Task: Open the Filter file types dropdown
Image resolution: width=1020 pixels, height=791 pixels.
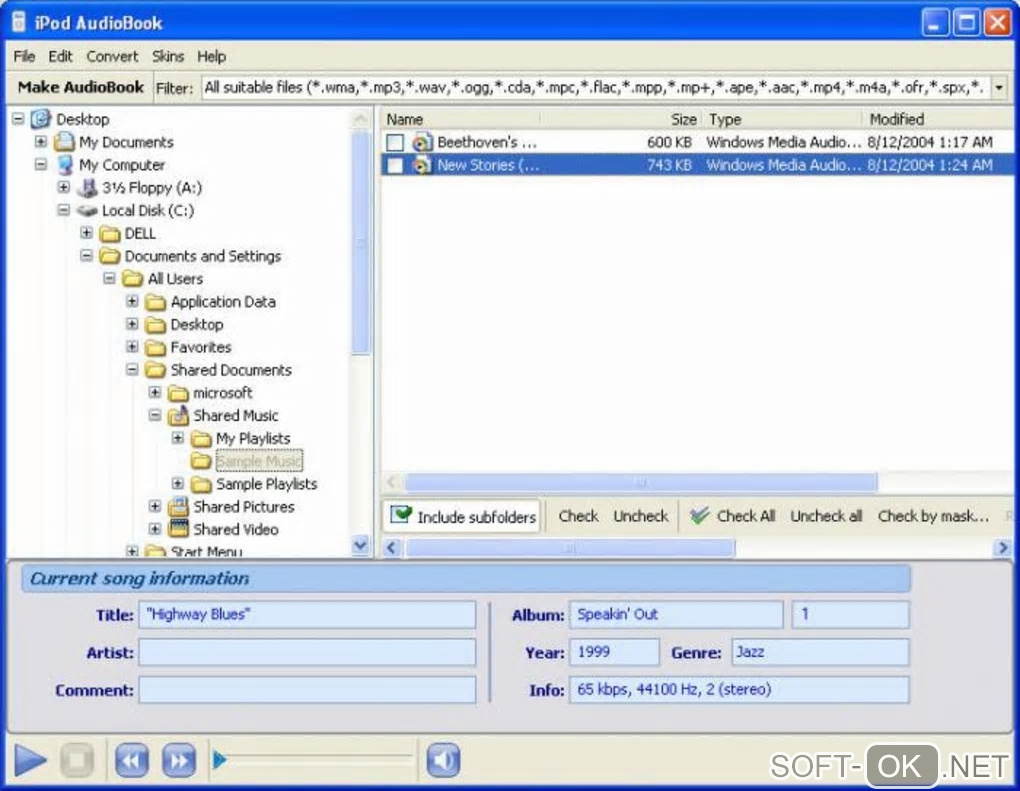Action: pyautogui.click(x=999, y=87)
